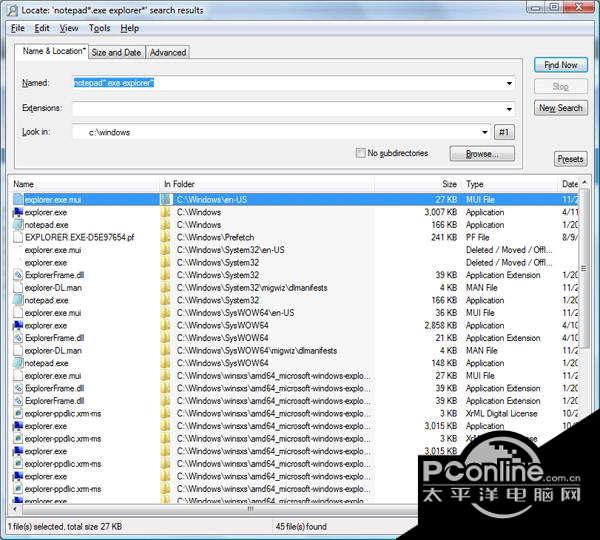600x540 pixels.
Task: Click the notepad.exe icon in the System32 row
Action: (18, 300)
